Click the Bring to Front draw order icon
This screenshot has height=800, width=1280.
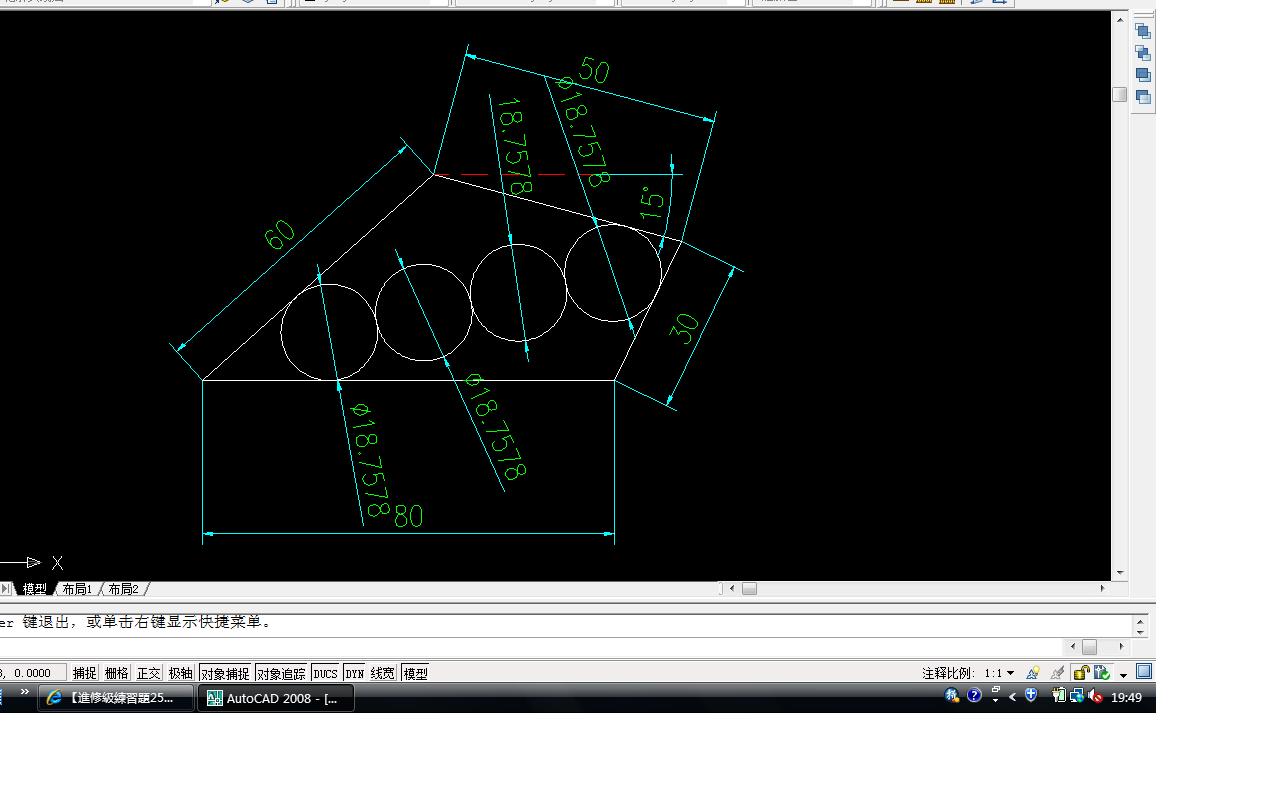click(1143, 31)
